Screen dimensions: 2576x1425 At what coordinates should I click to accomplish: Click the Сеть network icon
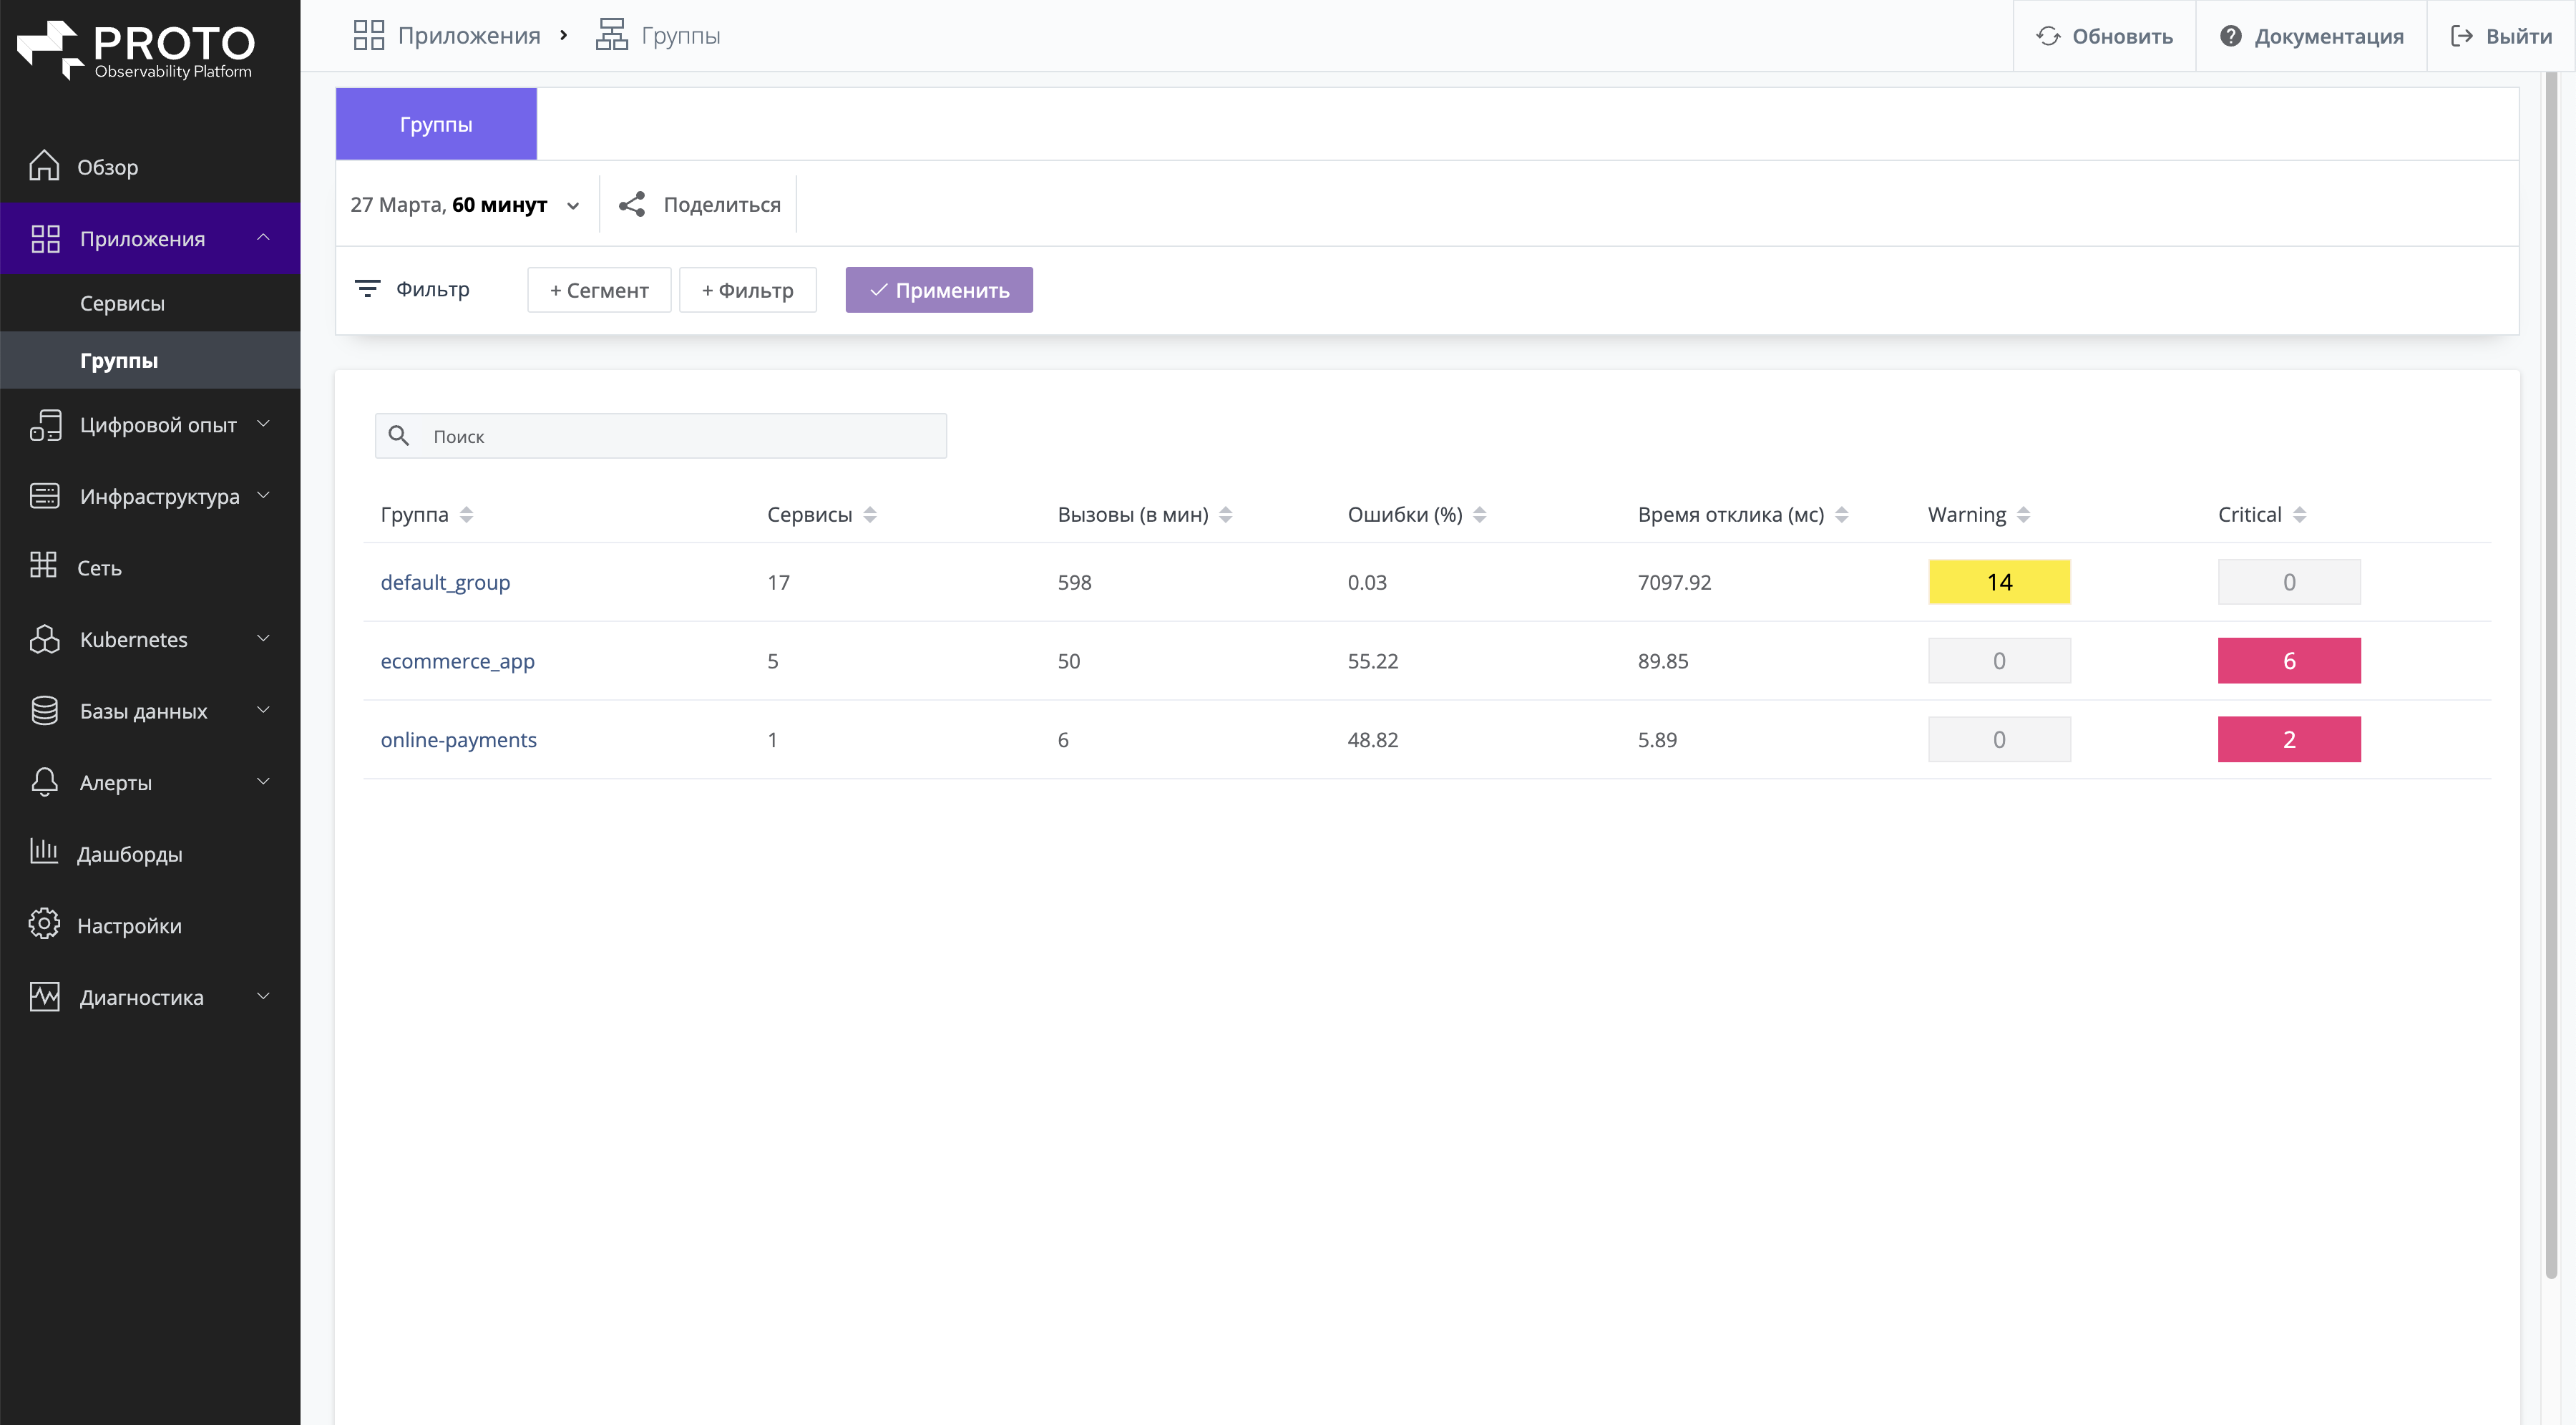(44, 566)
